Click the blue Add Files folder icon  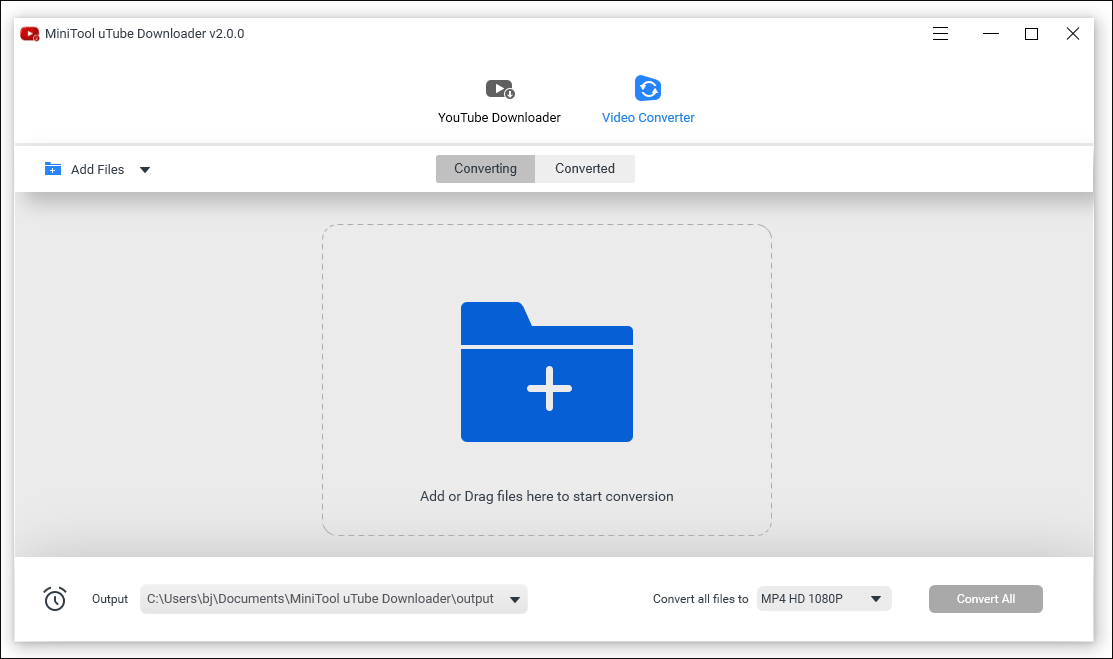coord(53,169)
